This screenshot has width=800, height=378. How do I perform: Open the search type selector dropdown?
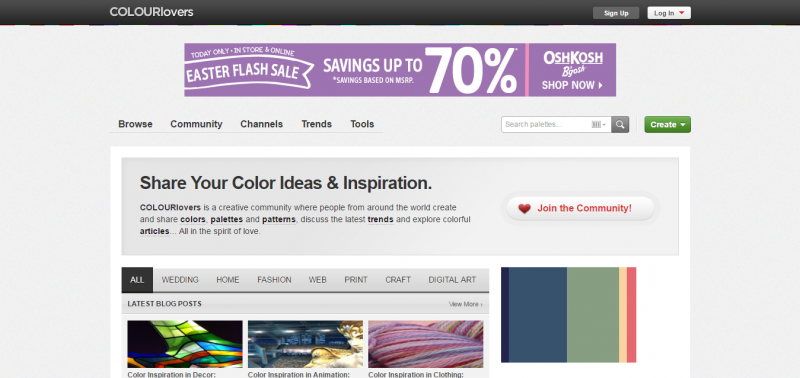tap(599, 124)
